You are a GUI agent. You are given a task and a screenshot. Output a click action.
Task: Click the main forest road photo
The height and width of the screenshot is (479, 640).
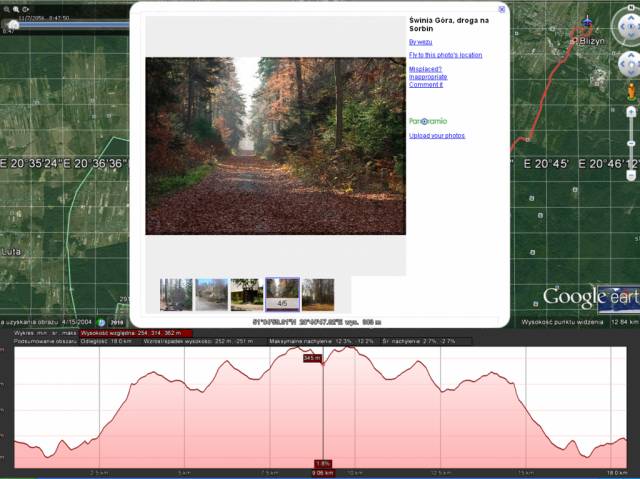click(275, 146)
